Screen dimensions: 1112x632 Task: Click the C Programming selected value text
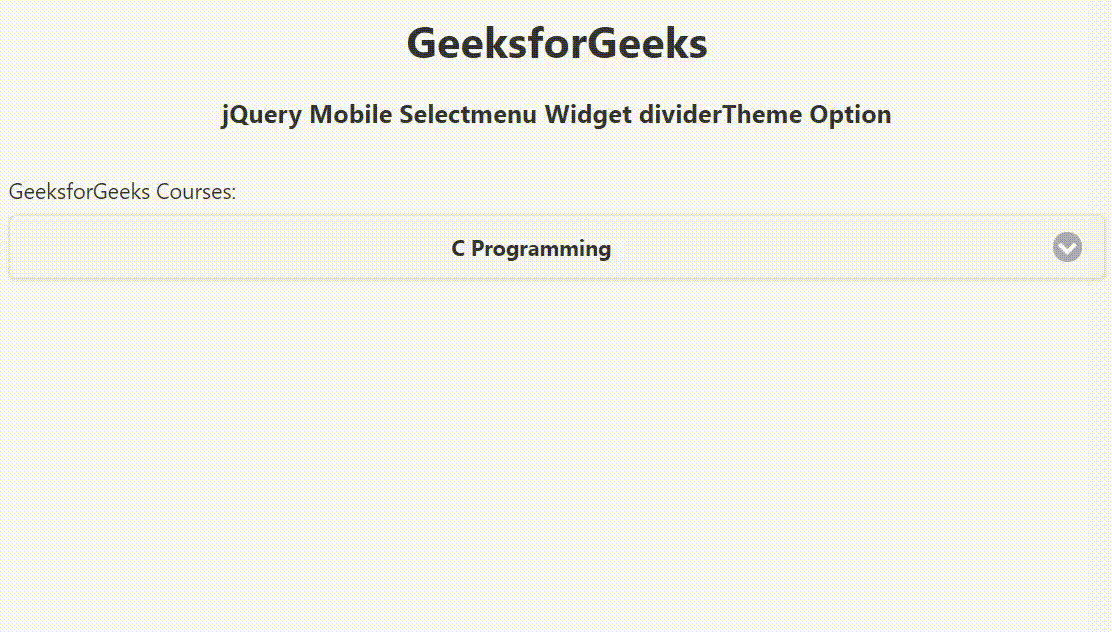pos(531,248)
